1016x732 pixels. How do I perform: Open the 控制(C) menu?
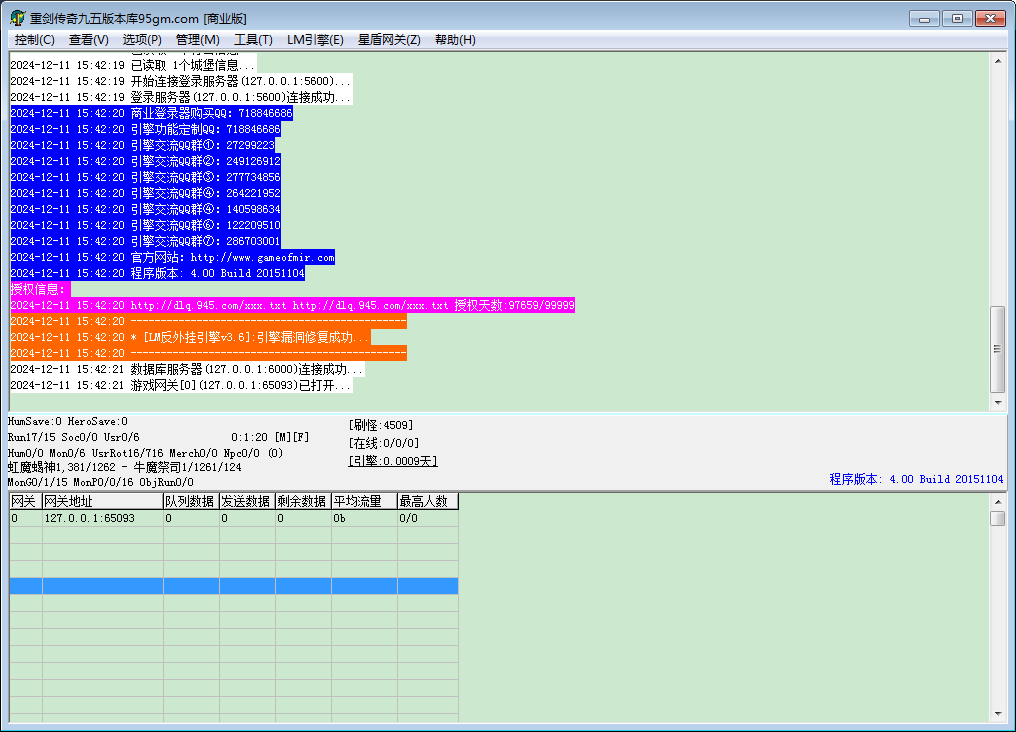(34, 40)
